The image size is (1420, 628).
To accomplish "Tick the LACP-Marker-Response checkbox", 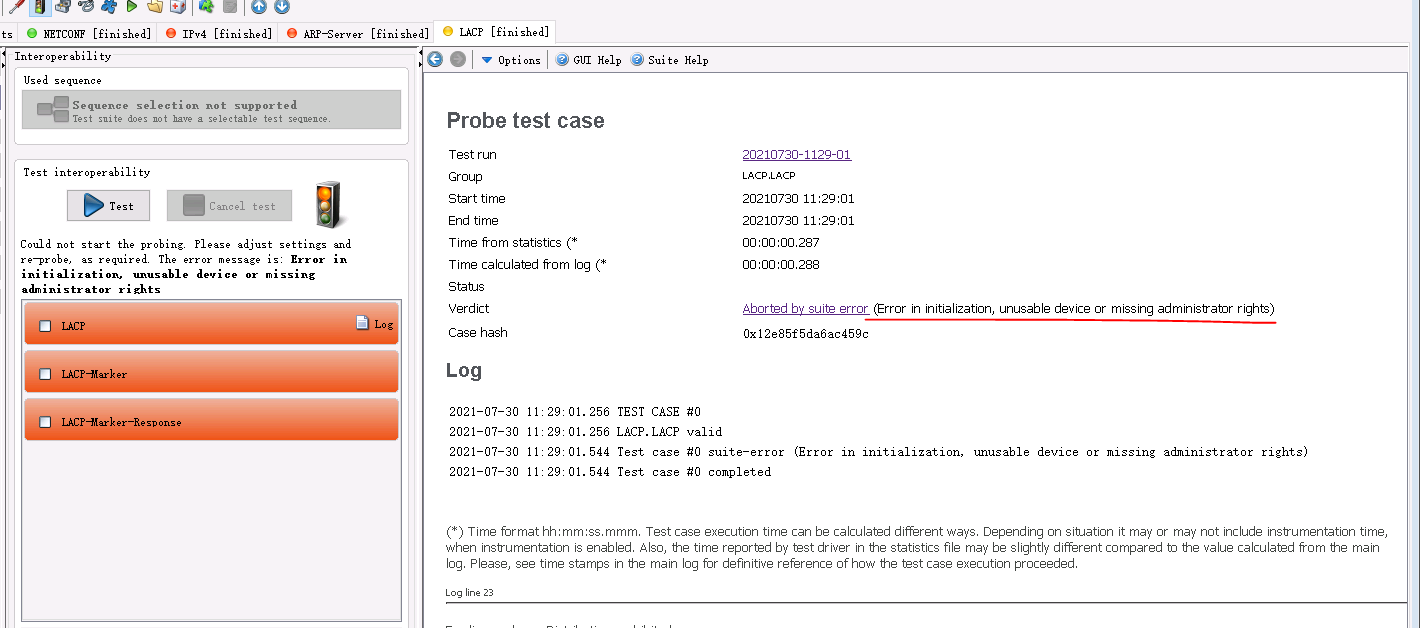I will 45,422.
